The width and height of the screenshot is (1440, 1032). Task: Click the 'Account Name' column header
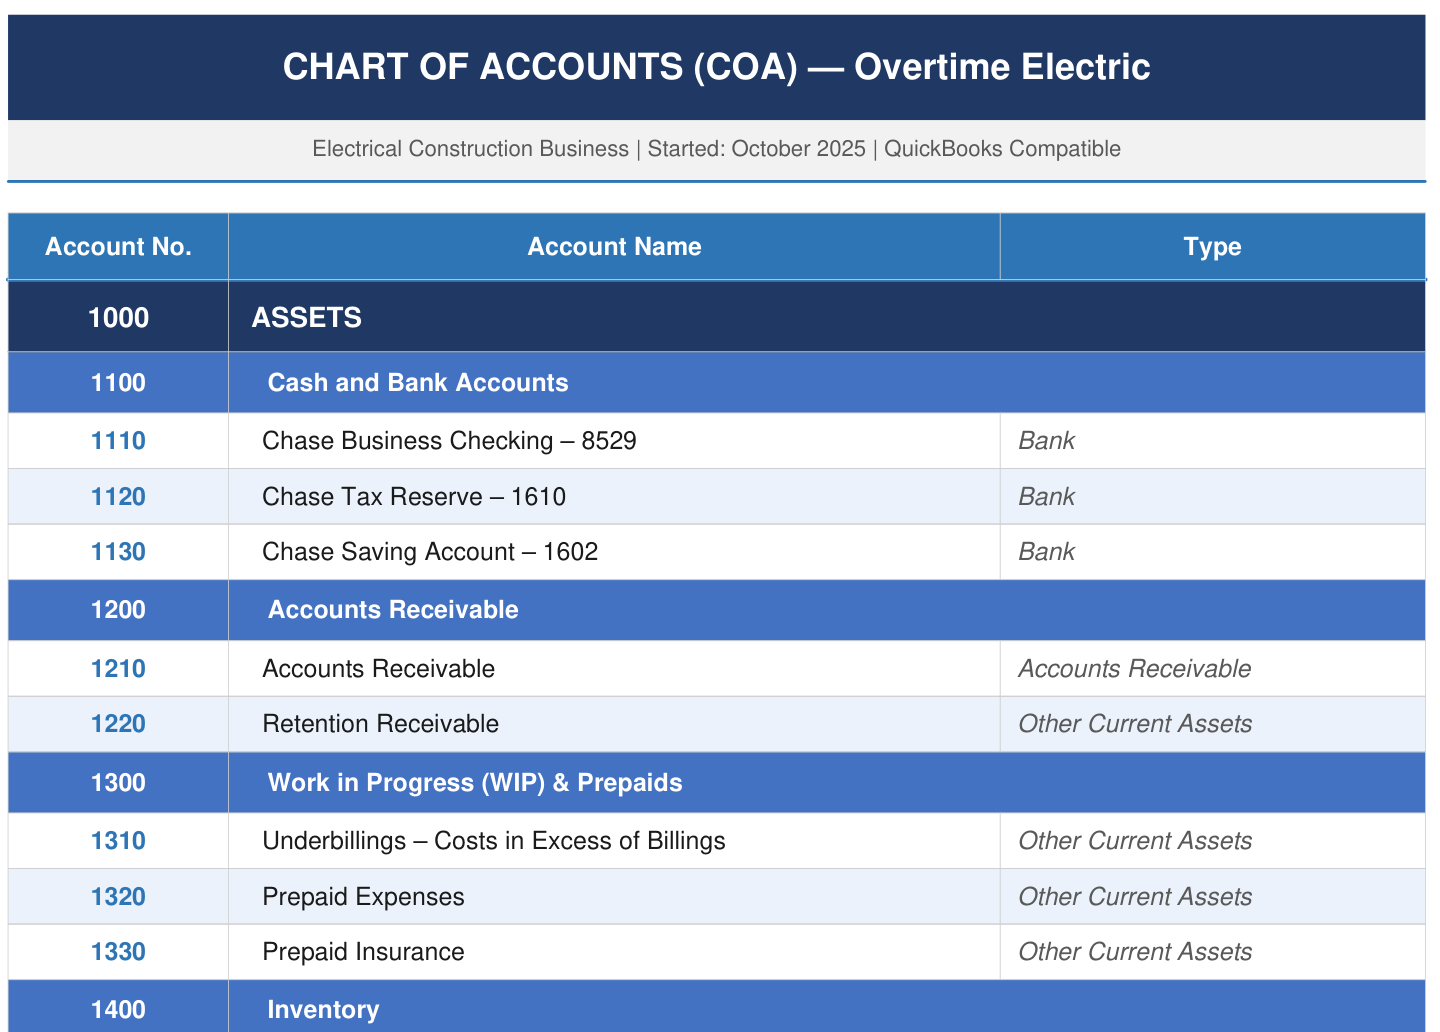(614, 247)
